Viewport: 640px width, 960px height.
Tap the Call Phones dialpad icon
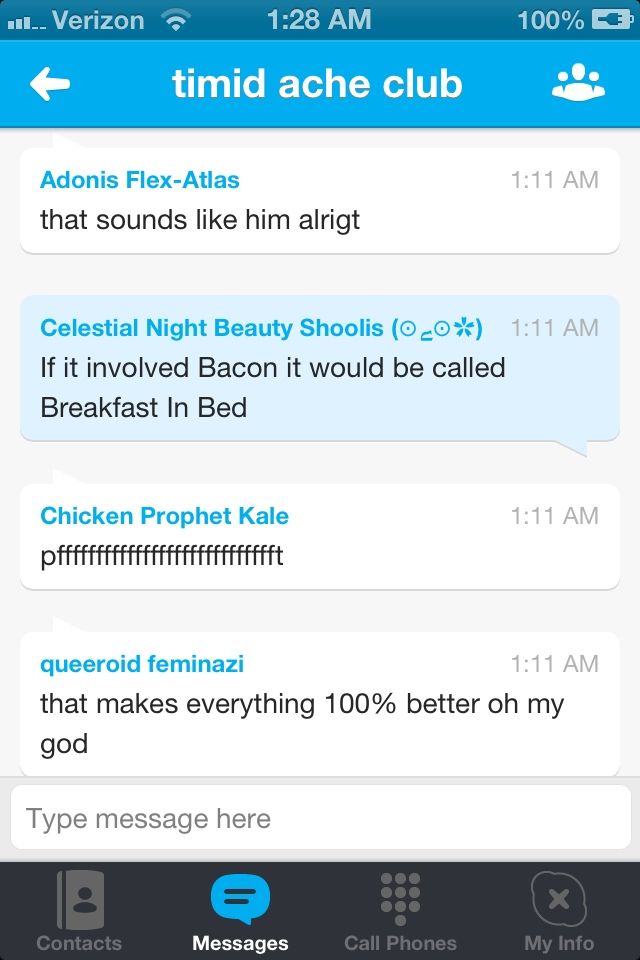point(400,896)
